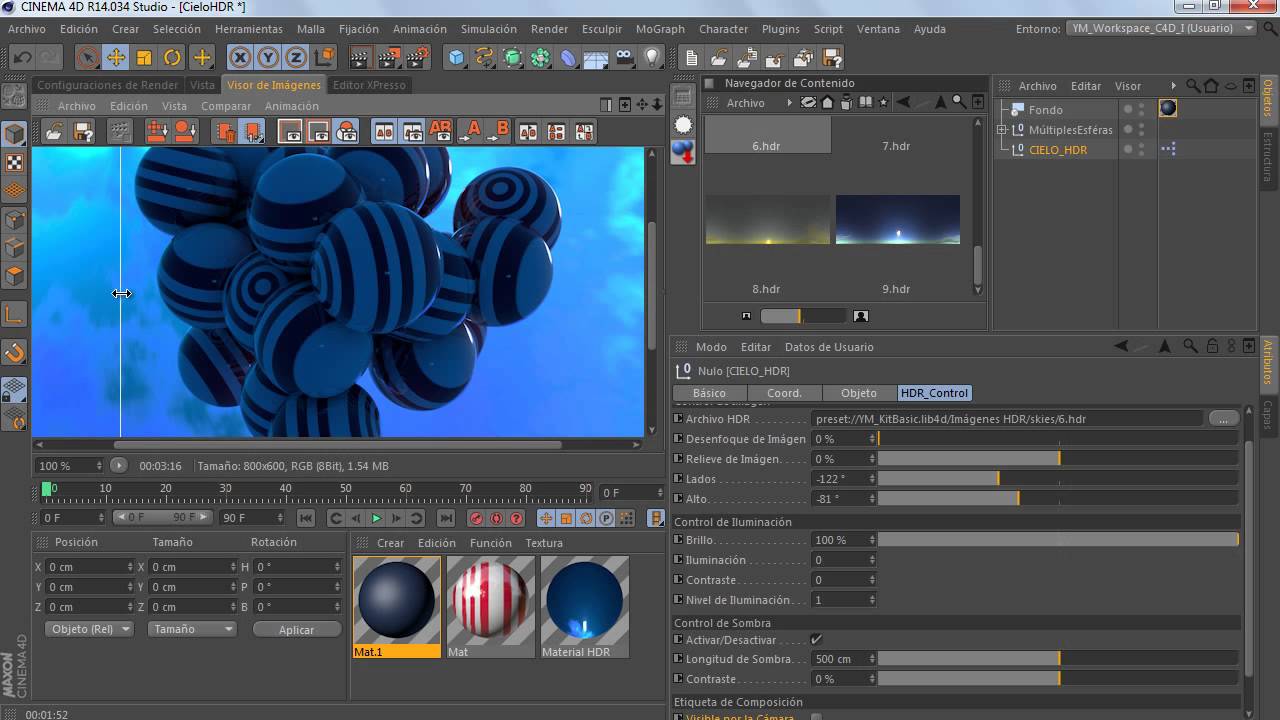Switch to the Configuraciones de Render tab
The image size is (1280, 720).
pyautogui.click(x=108, y=85)
